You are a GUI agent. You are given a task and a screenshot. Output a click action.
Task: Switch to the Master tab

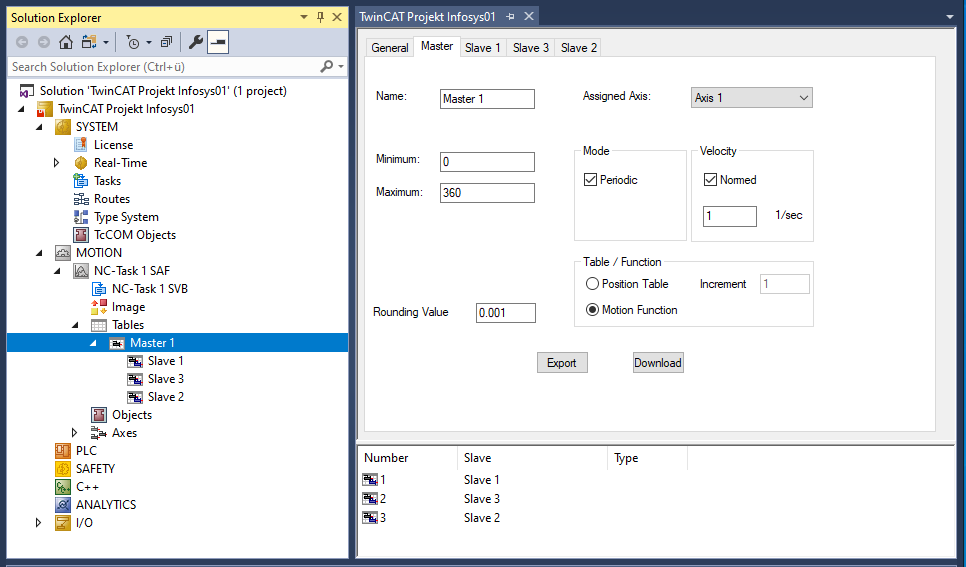(437, 46)
